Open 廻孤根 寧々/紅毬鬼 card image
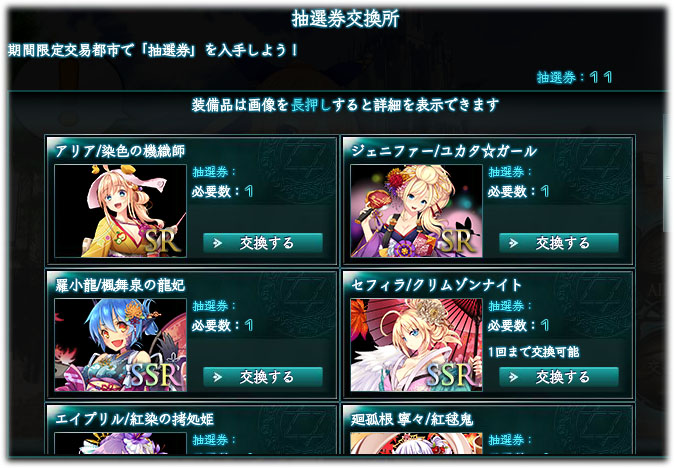 coord(416,444)
